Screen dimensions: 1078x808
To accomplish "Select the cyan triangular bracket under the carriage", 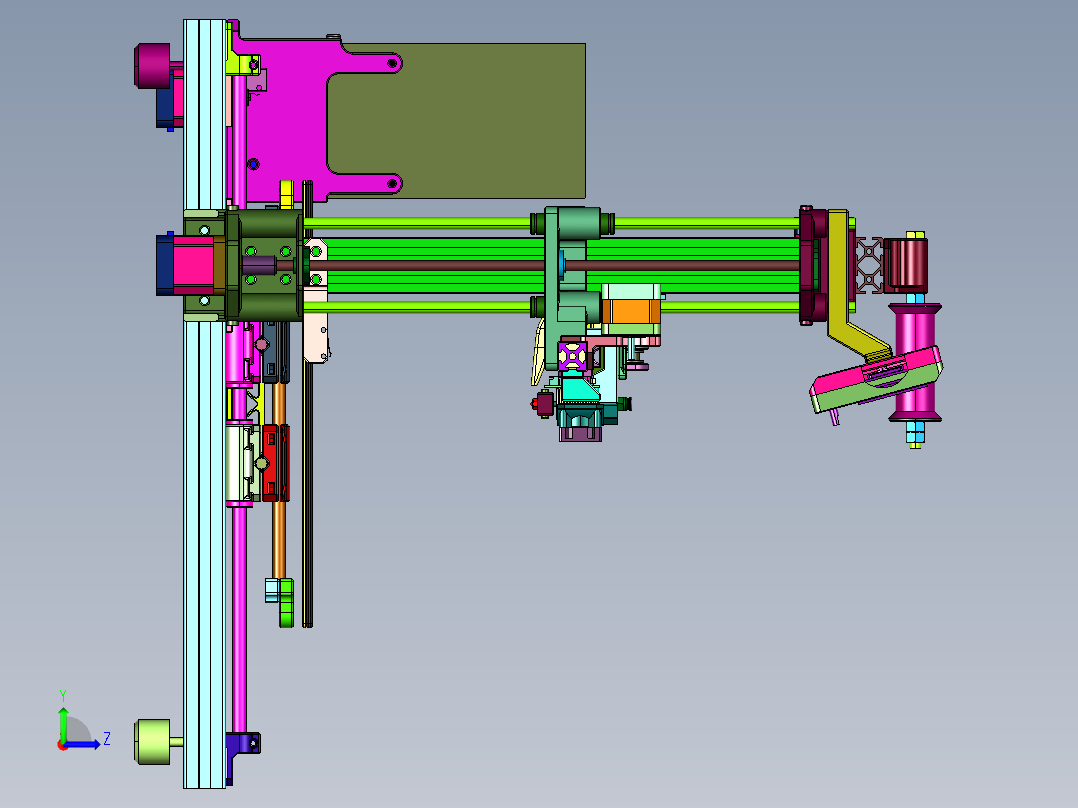I will tap(579, 388).
